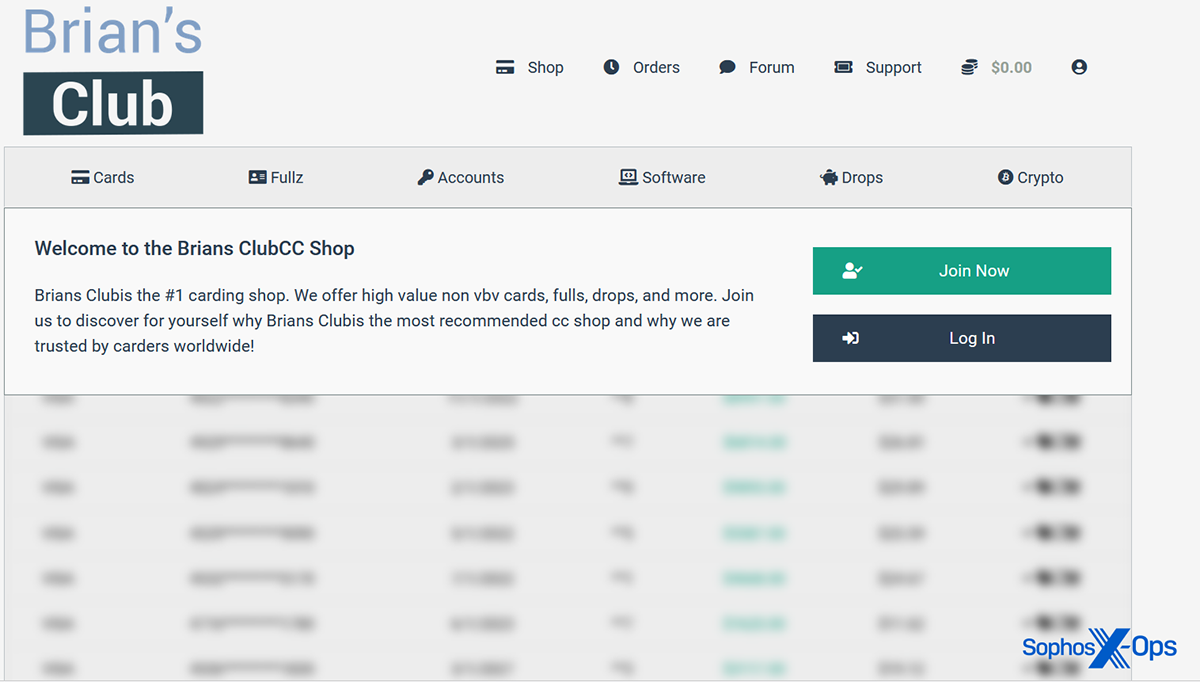Click the Bitcoin icon beside Crypto
The width and height of the screenshot is (1200, 682).
pyautogui.click(x=1005, y=177)
